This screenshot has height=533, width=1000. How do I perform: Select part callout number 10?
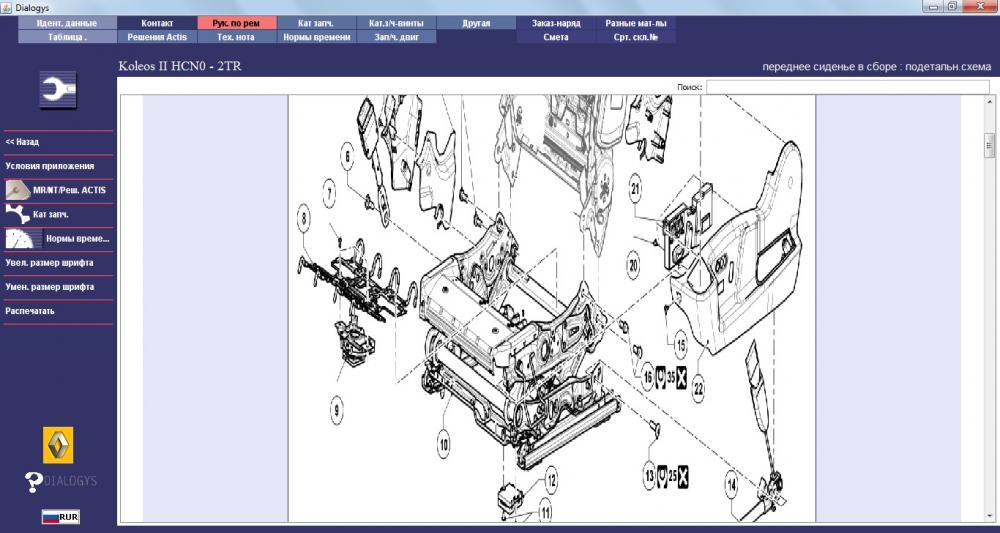click(x=443, y=444)
